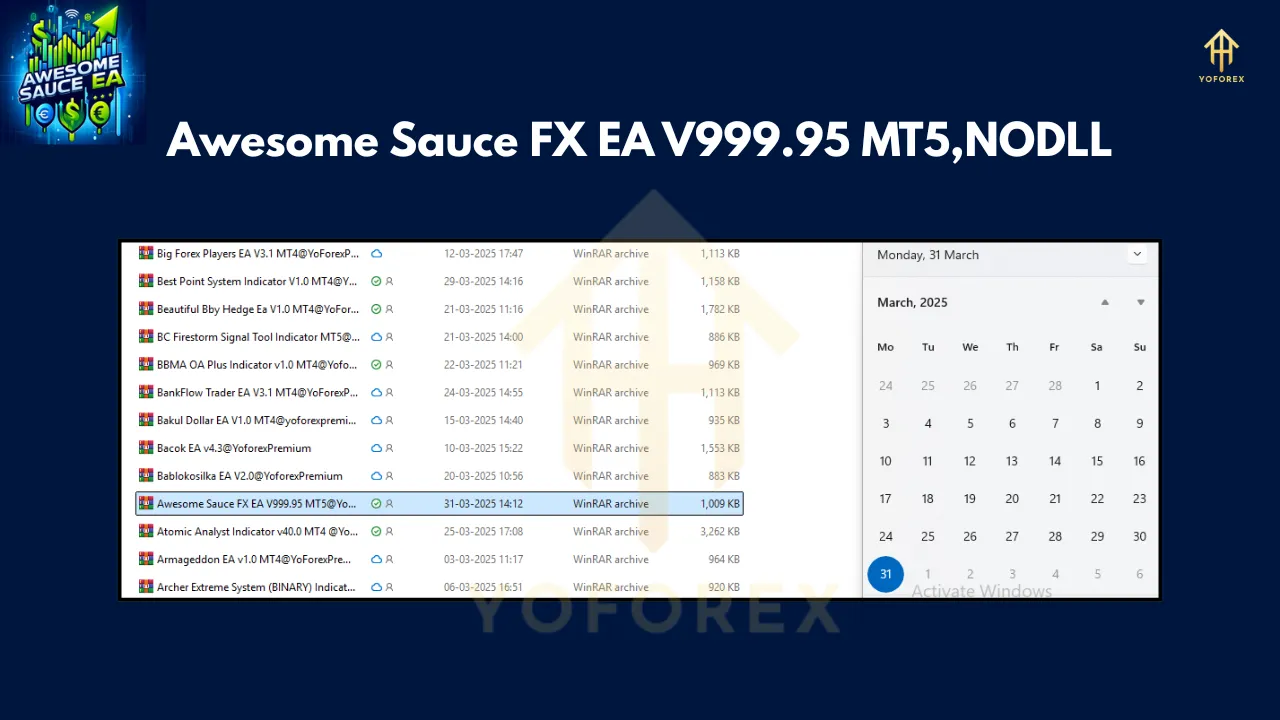This screenshot has width=1280, height=720.
Task: Click the cloud status icon of BankFlow Trader EA
Action: 377,393
